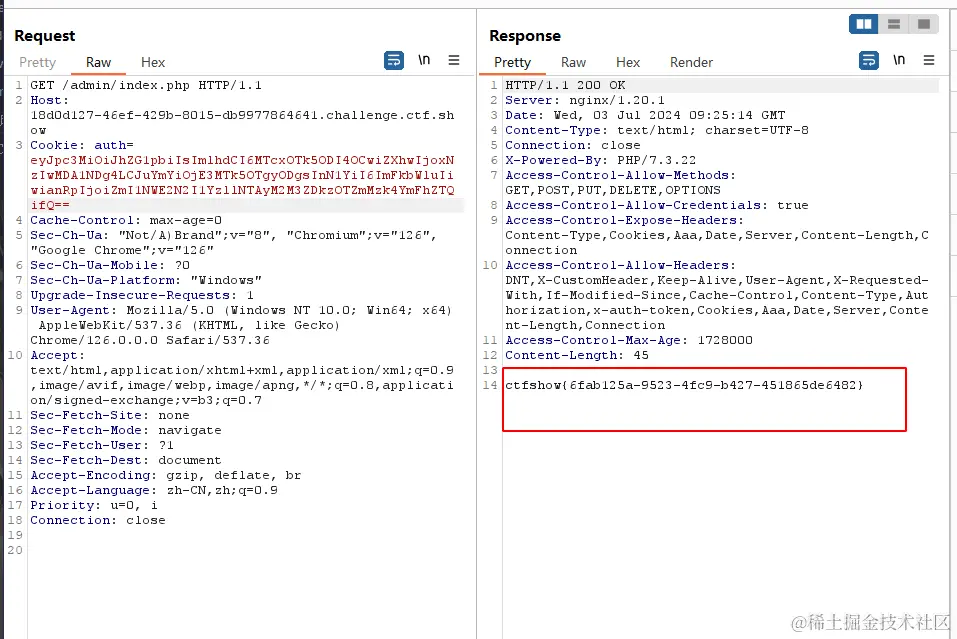Click the ctfshow{...} flag text in response body
The height and width of the screenshot is (639, 957).
click(684, 385)
